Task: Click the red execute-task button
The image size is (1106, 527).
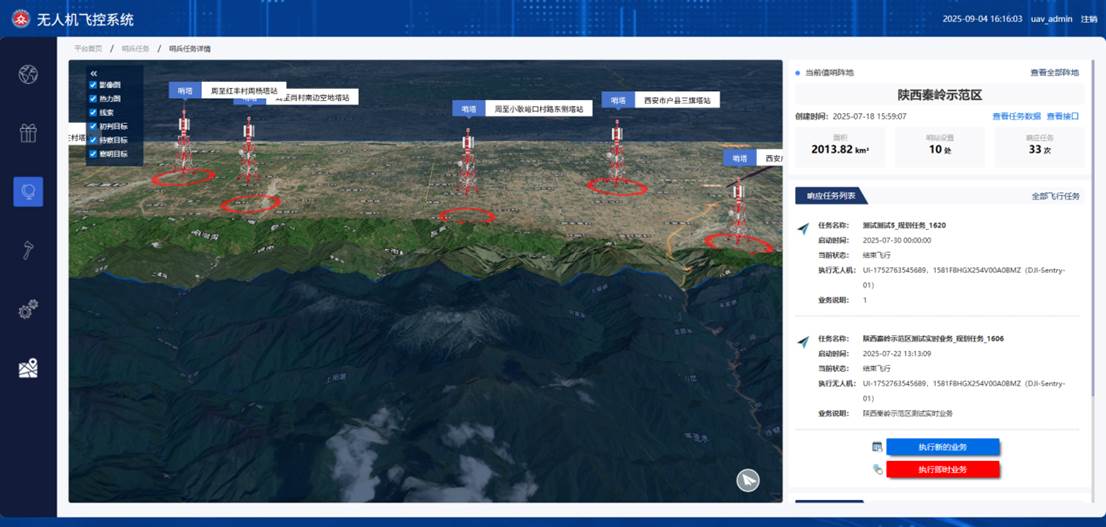Action: click(942, 469)
